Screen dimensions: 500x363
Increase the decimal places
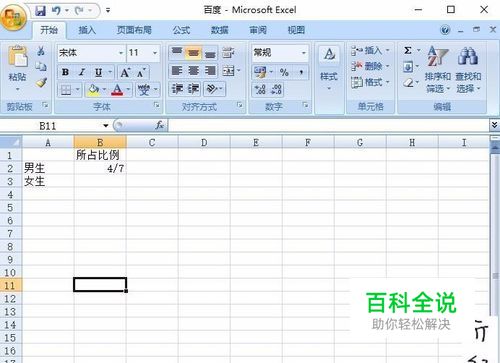[260, 89]
